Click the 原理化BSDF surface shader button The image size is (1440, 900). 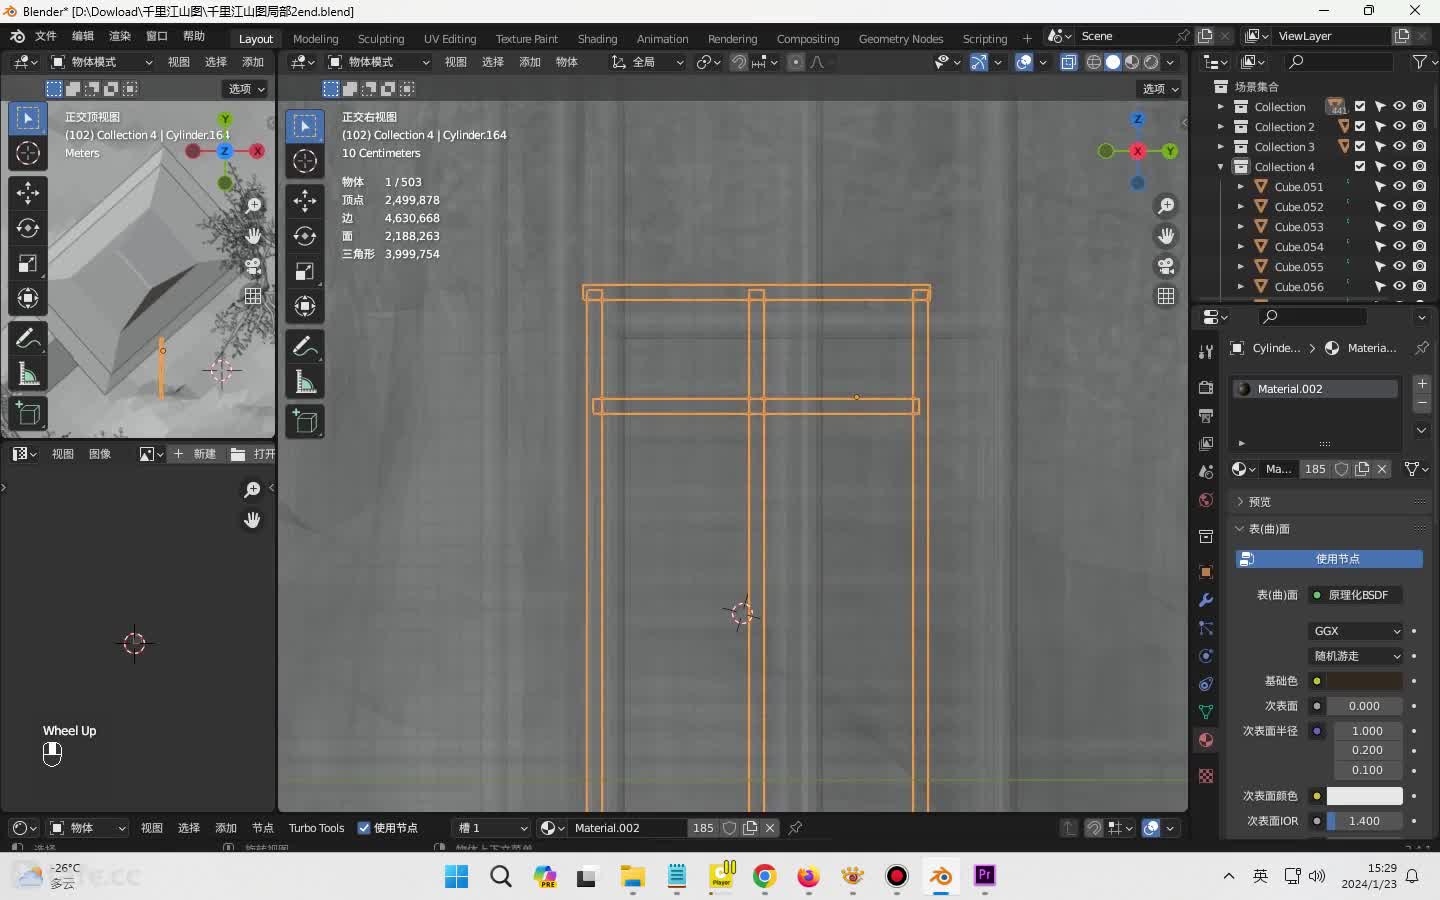click(1356, 595)
